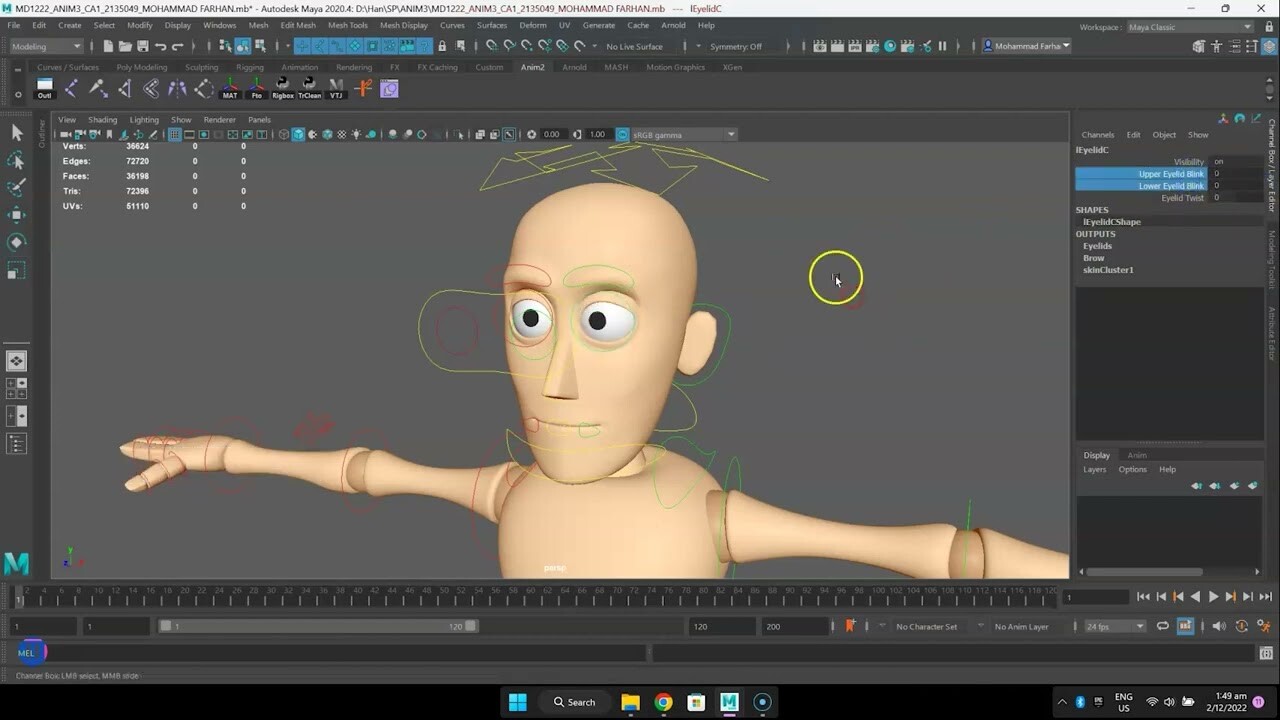Open the Deform menu

coord(532,25)
